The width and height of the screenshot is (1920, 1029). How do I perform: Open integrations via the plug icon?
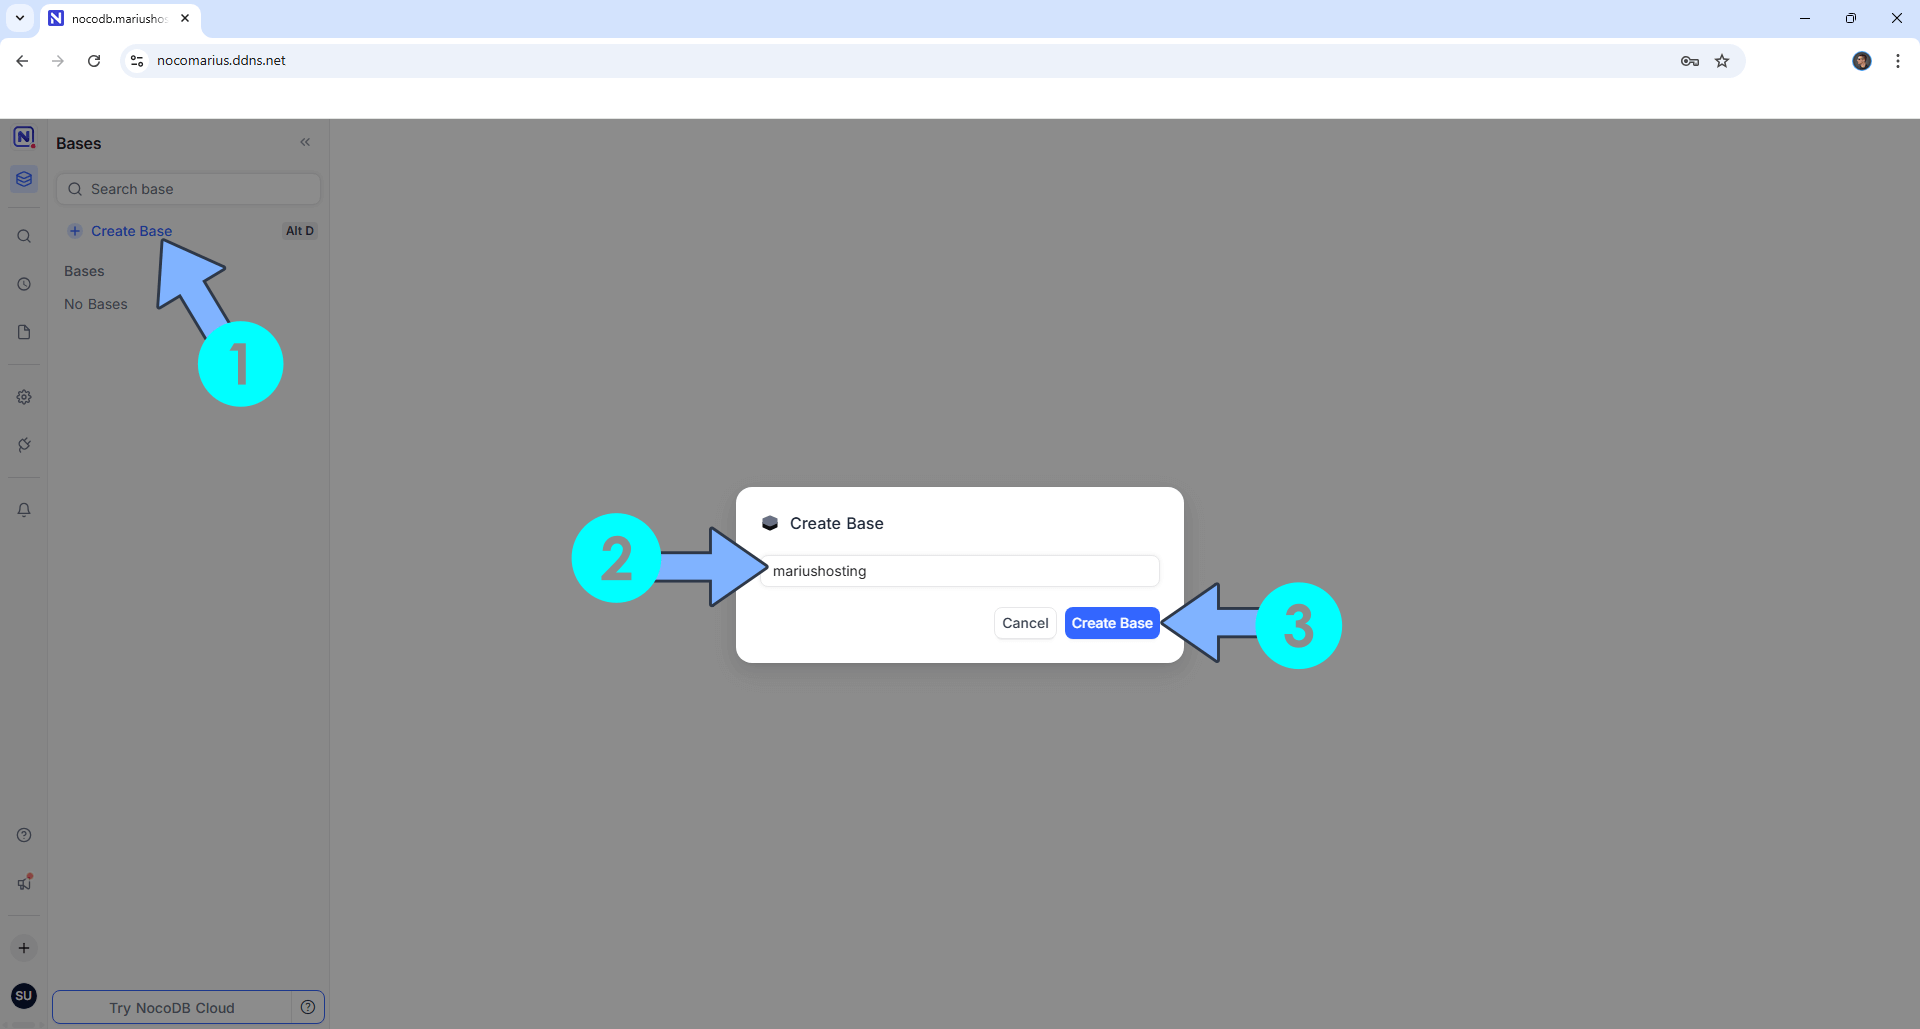pyautogui.click(x=23, y=444)
